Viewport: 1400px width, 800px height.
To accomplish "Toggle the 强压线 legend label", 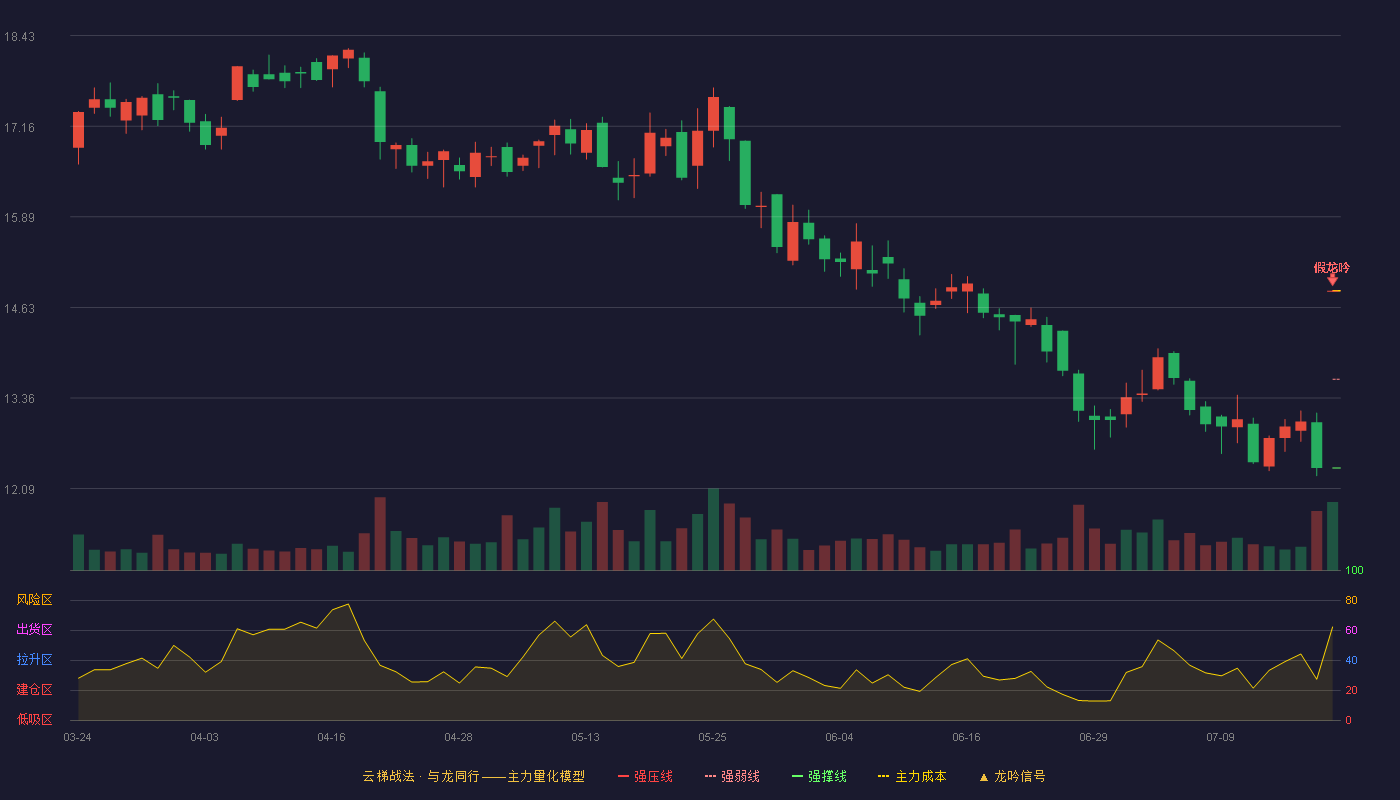I will (x=653, y=776).
